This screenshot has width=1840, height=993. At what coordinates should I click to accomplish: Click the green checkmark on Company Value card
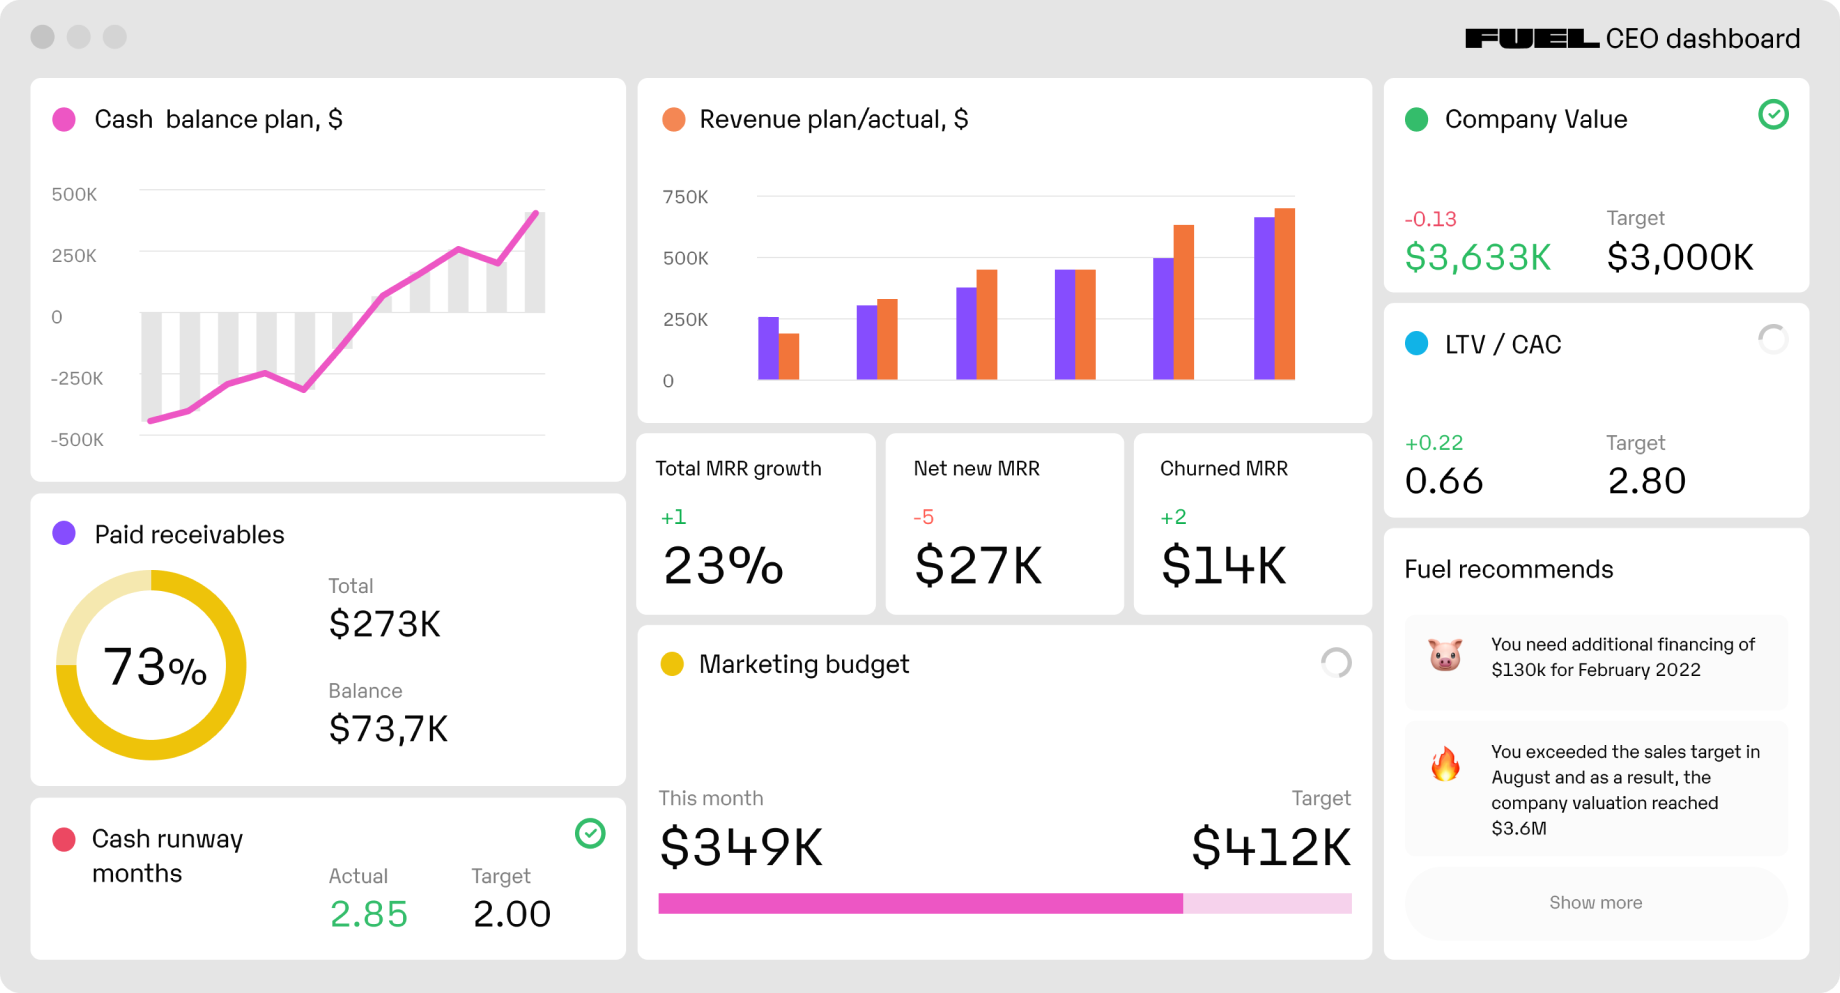[x=1773, y=115]
